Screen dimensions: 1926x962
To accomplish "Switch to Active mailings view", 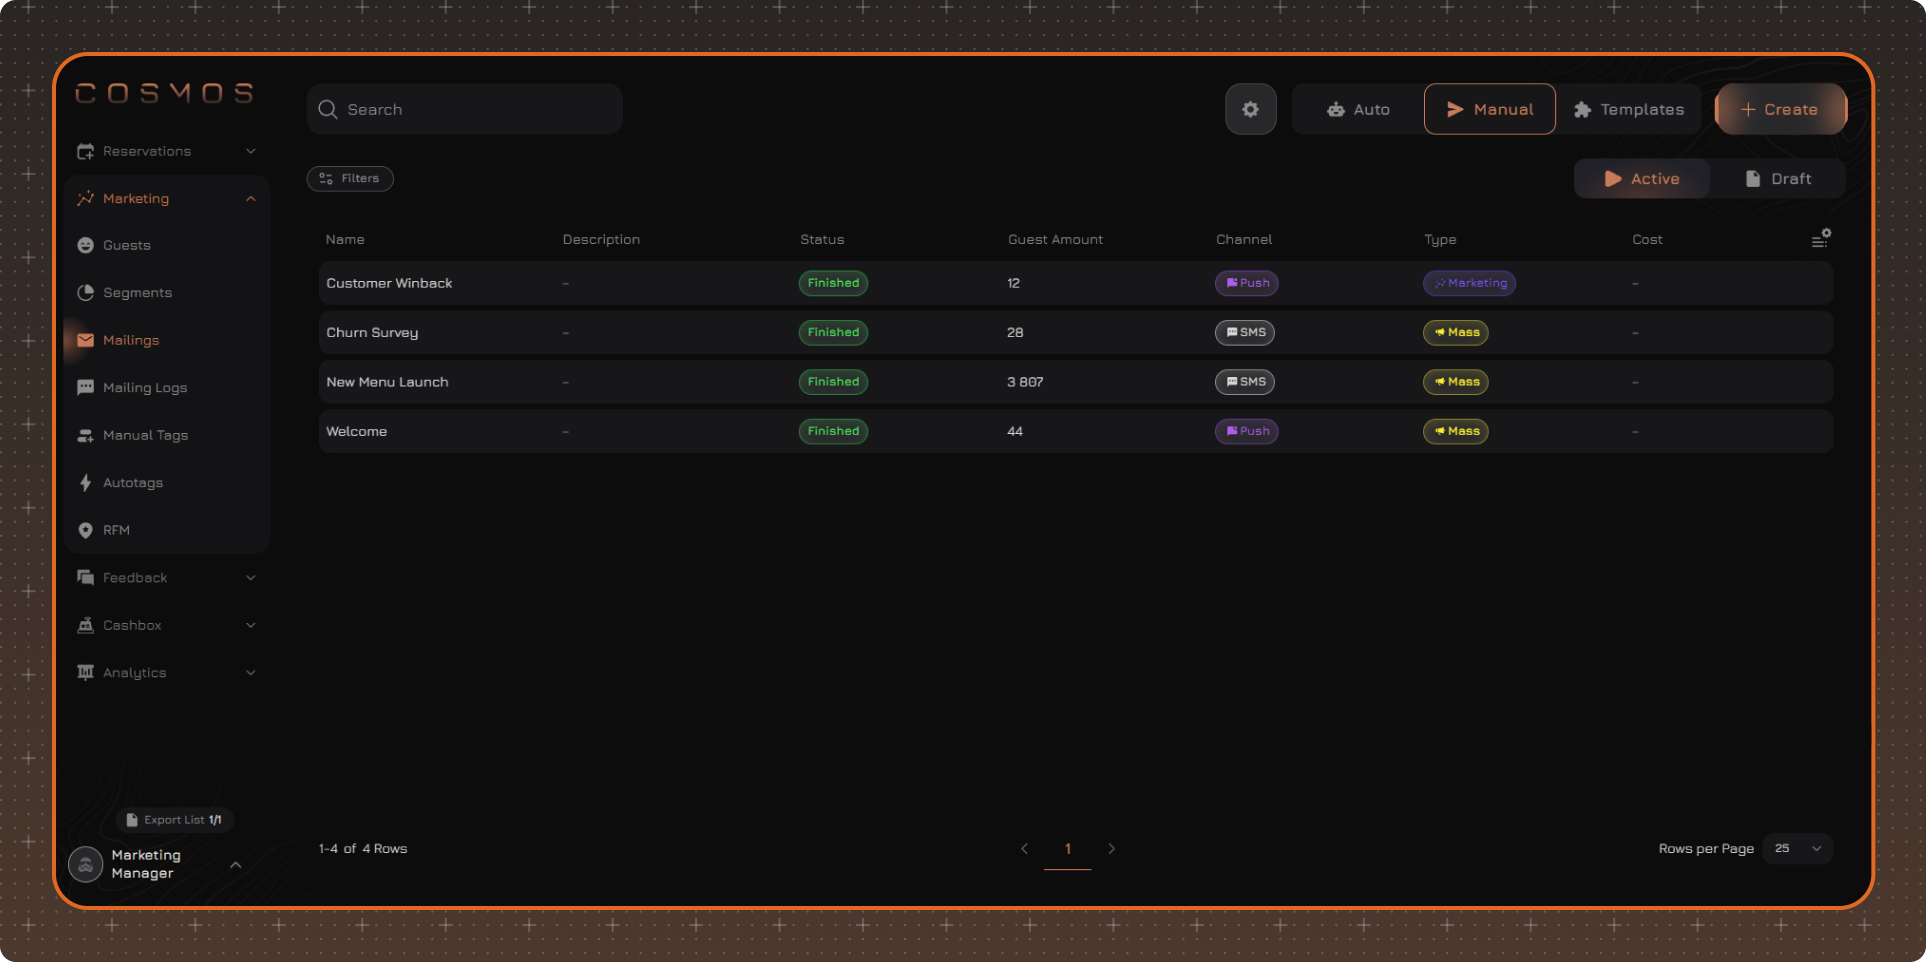I will [x=1642, y=178].
